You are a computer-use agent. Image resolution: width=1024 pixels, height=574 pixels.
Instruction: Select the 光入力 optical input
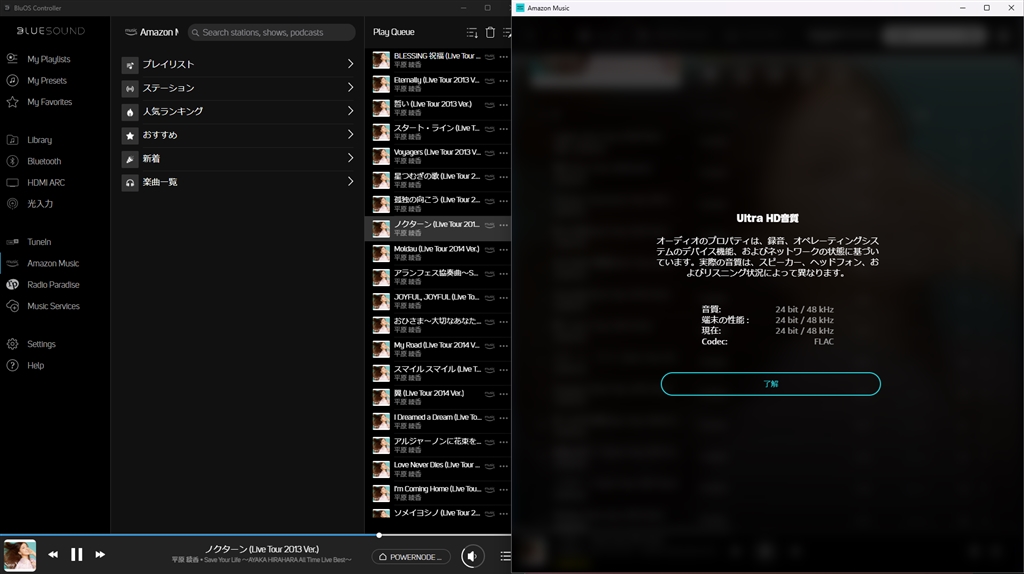(x=40, y=204)
